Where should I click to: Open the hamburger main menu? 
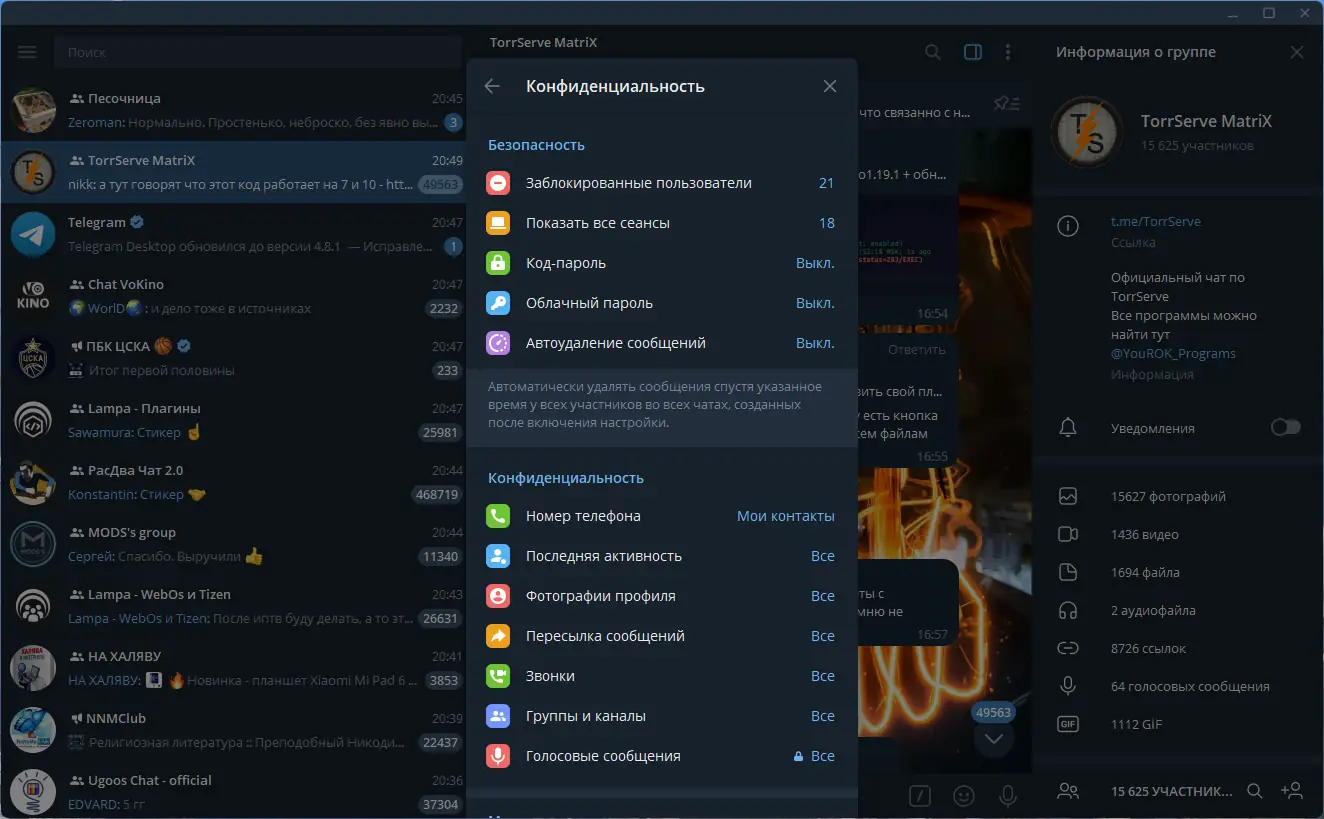27,52
